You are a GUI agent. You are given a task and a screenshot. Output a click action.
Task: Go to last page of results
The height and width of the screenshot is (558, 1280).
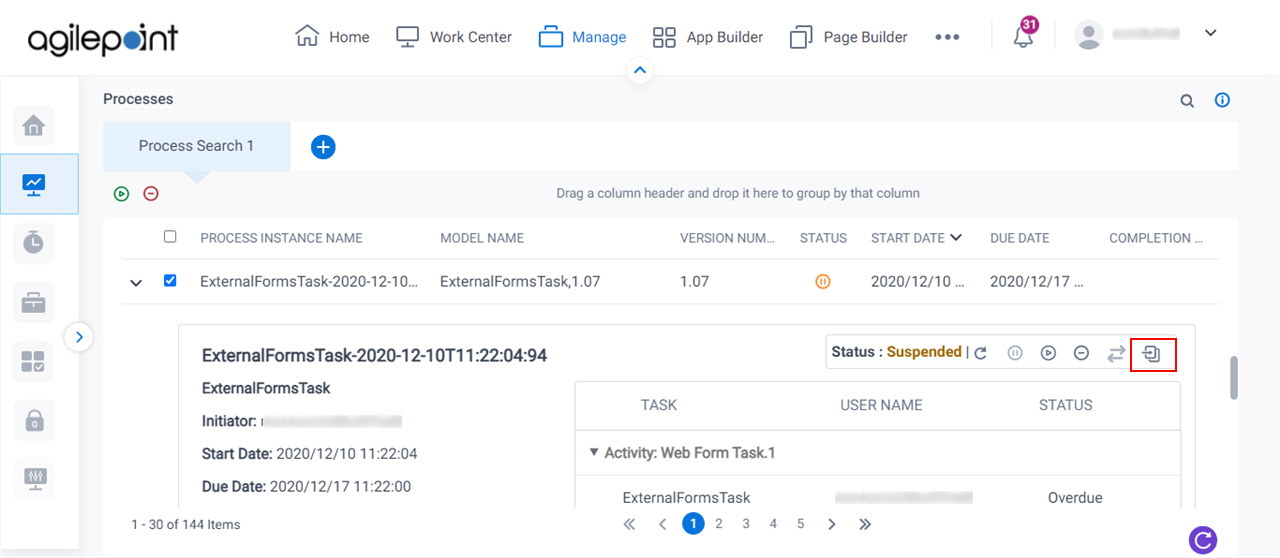pos(865,524)
